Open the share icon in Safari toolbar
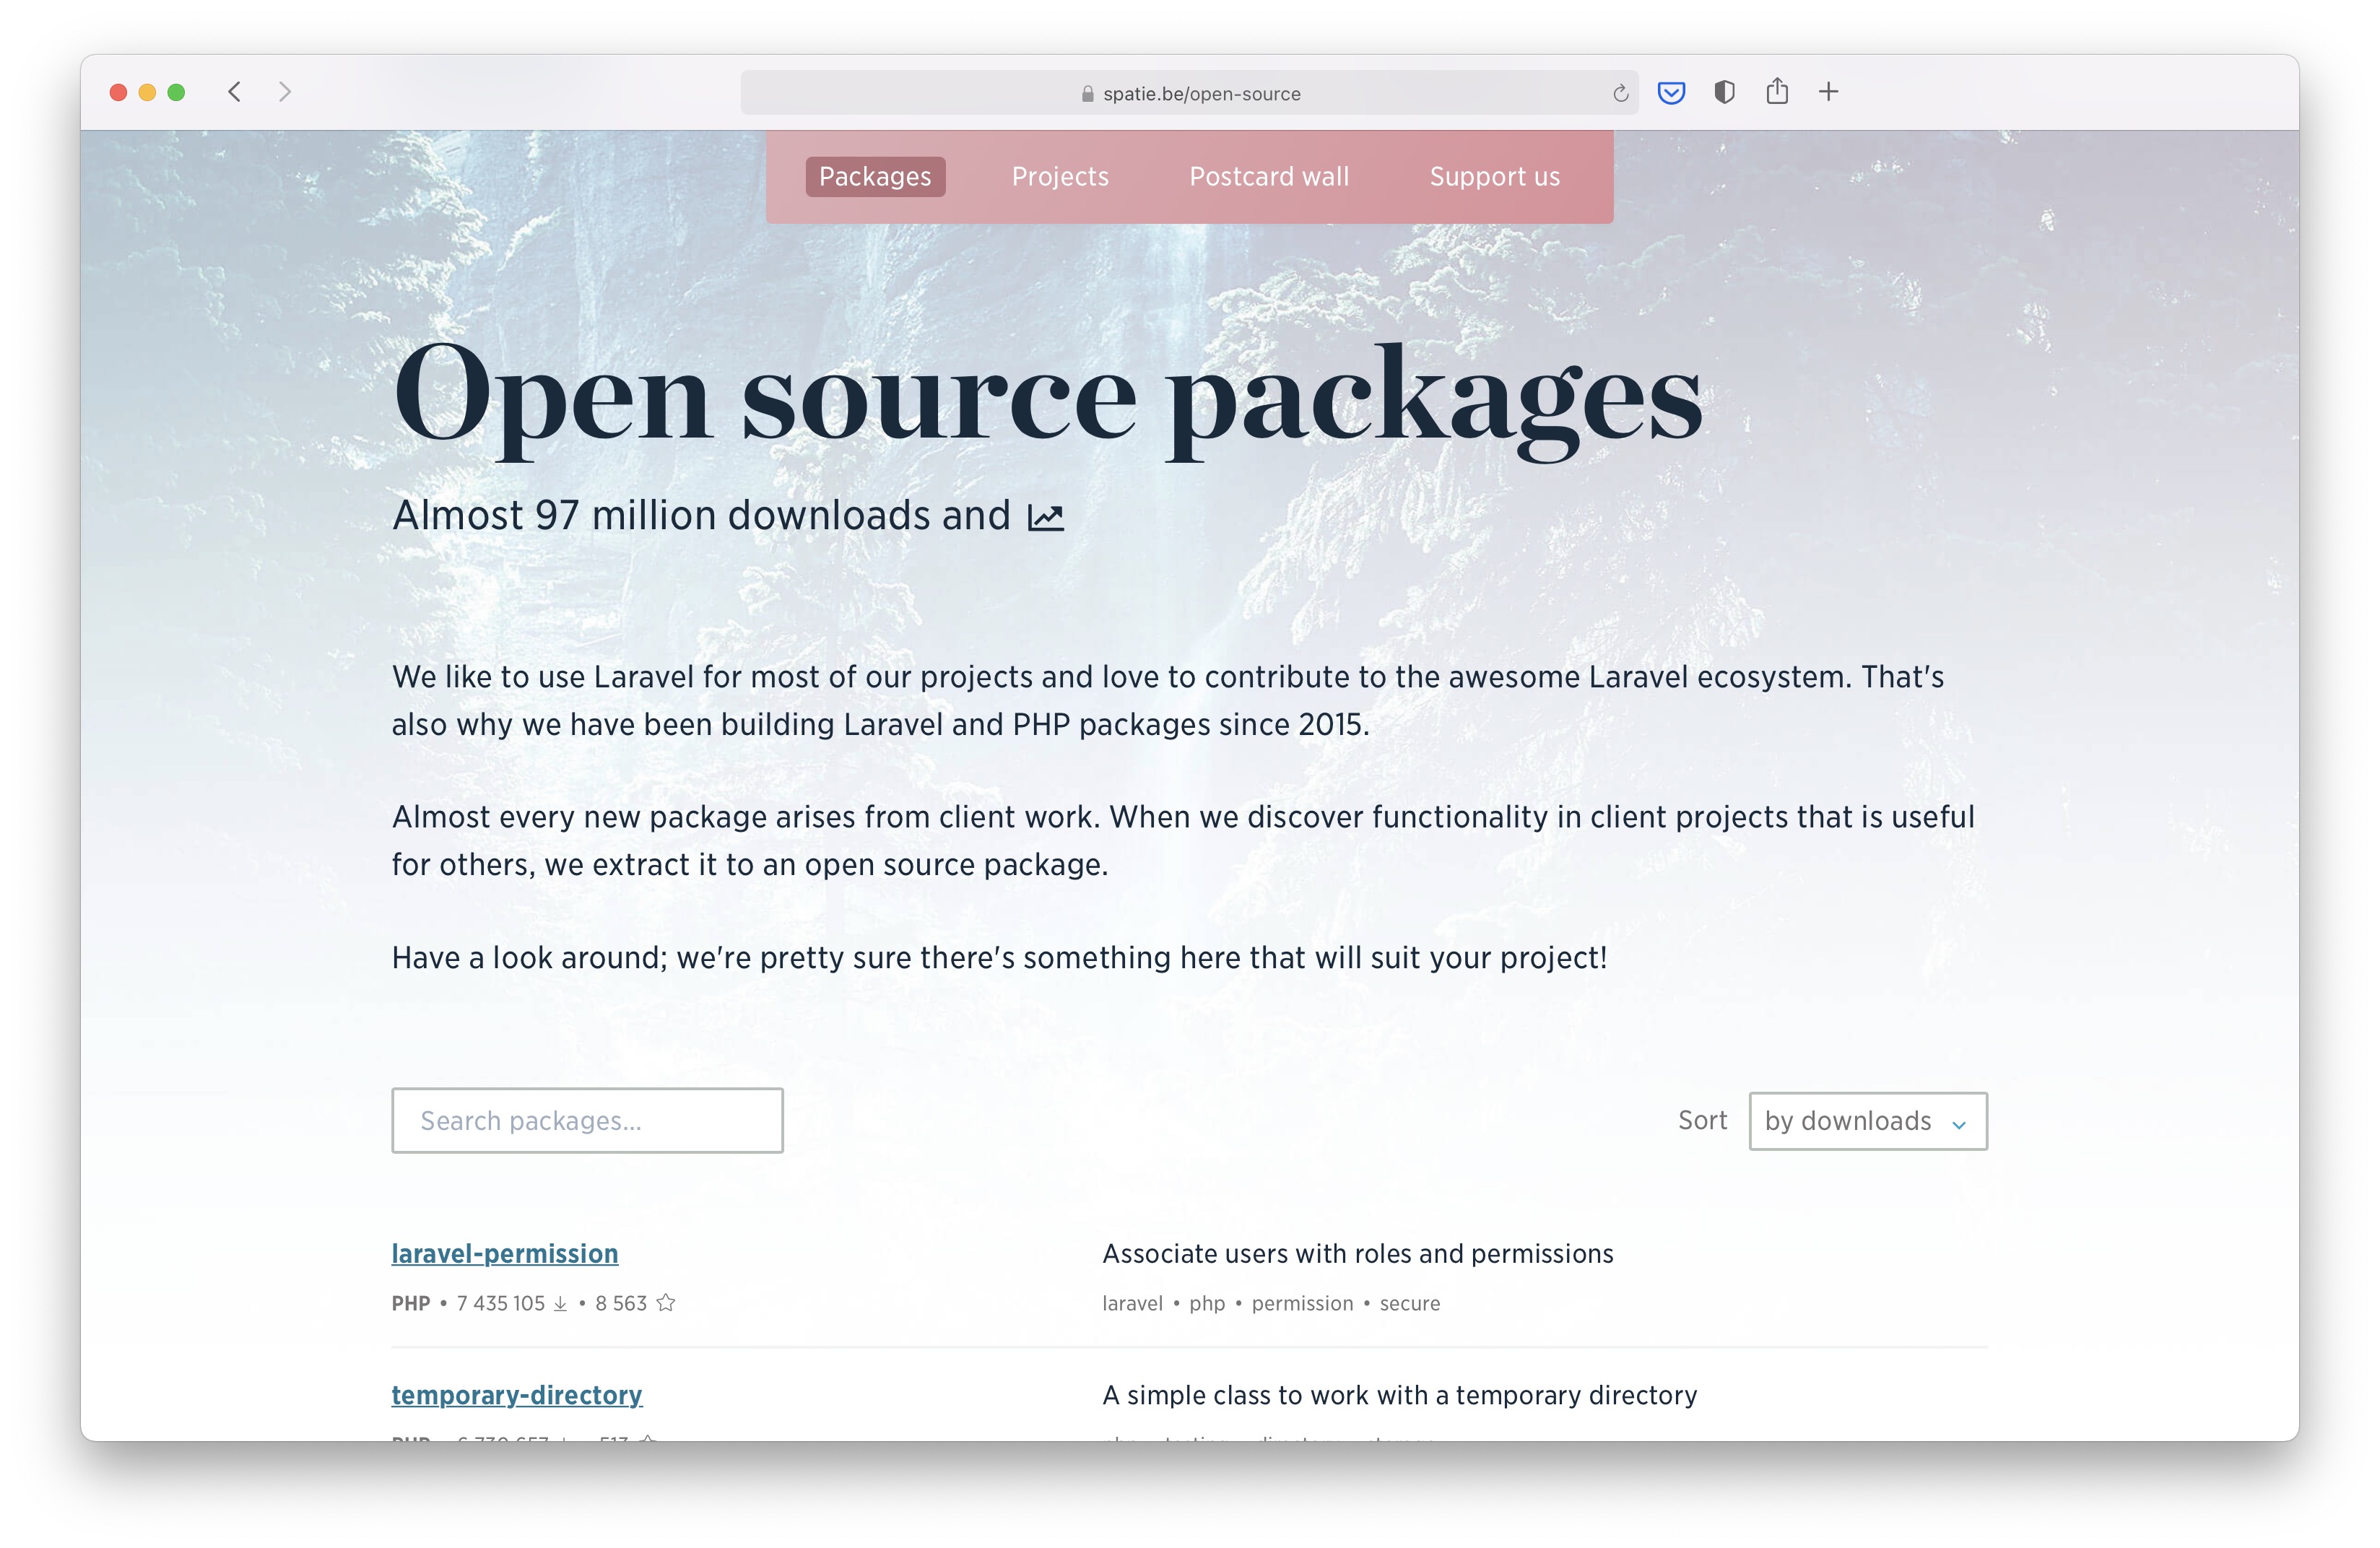 click(1777, 91)
